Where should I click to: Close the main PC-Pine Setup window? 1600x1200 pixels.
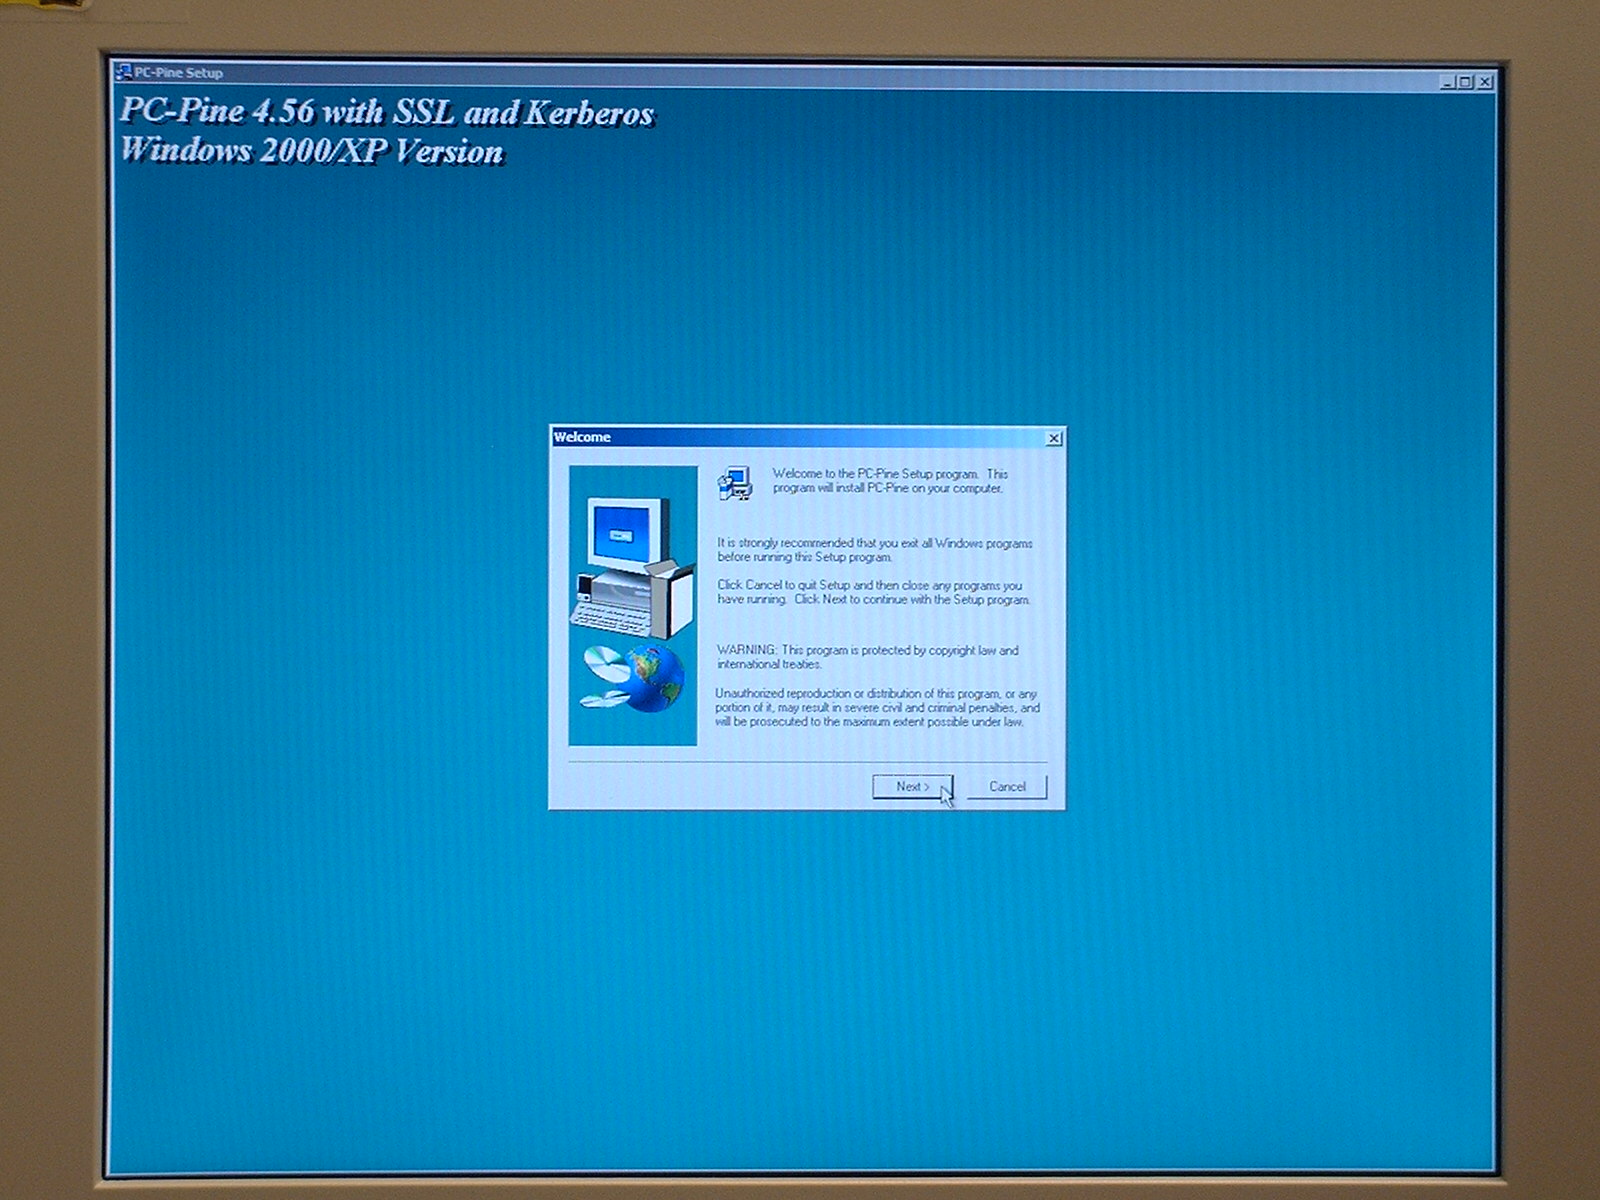[1485, 82]
